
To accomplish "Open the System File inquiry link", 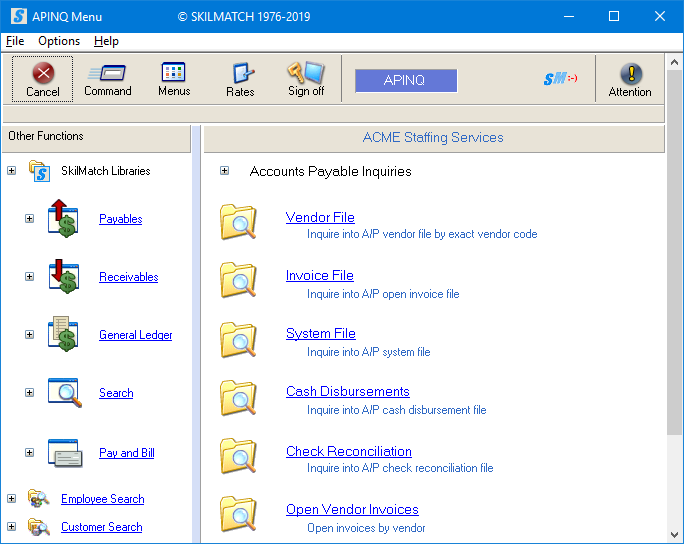I will point(321,333).
